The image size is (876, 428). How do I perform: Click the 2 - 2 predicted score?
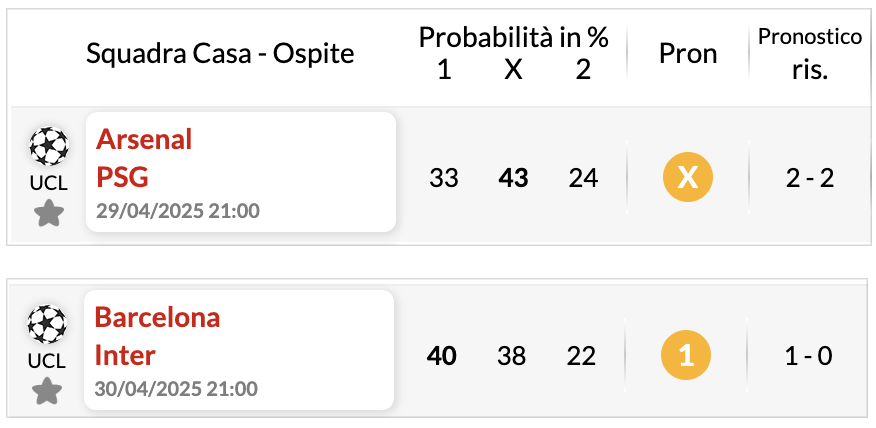pyautogui.click(x=810, y=178)
